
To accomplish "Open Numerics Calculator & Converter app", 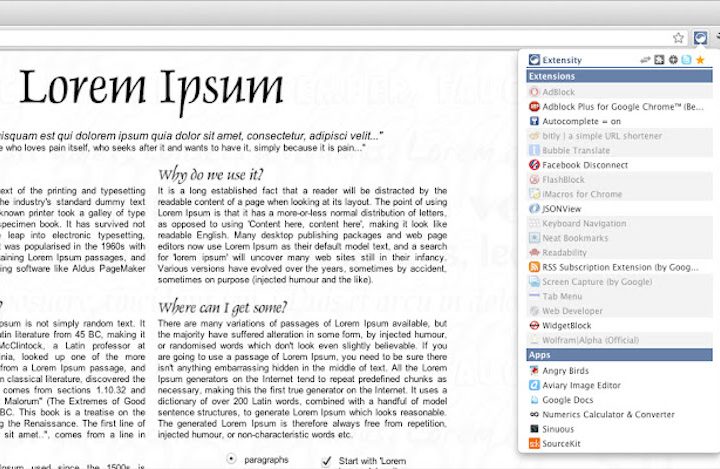I will [x=619, y=414].
